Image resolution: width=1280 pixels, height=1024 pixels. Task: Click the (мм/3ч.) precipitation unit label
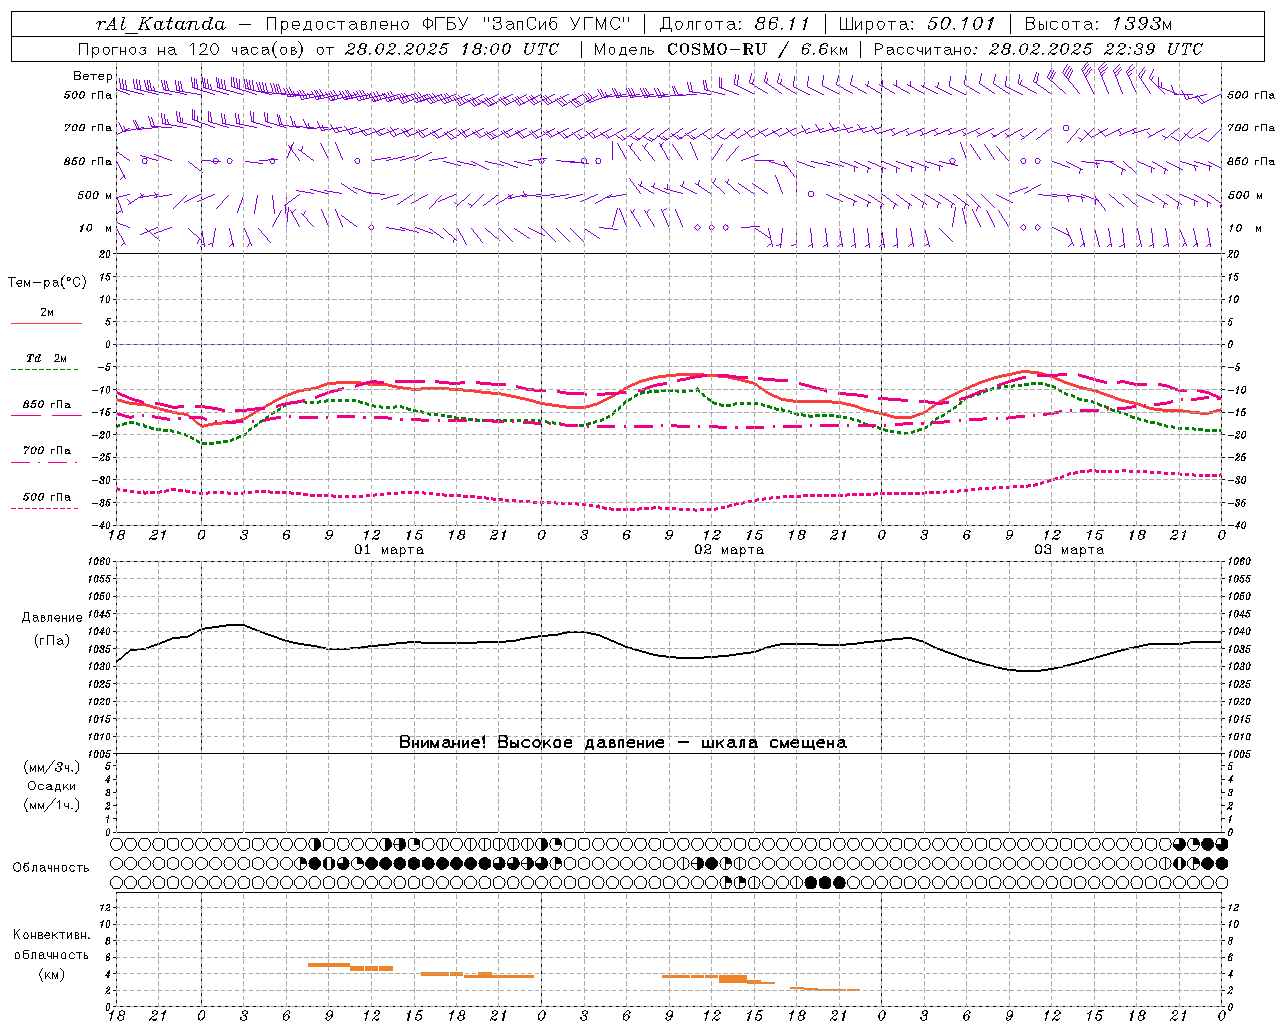coord(52,767)
